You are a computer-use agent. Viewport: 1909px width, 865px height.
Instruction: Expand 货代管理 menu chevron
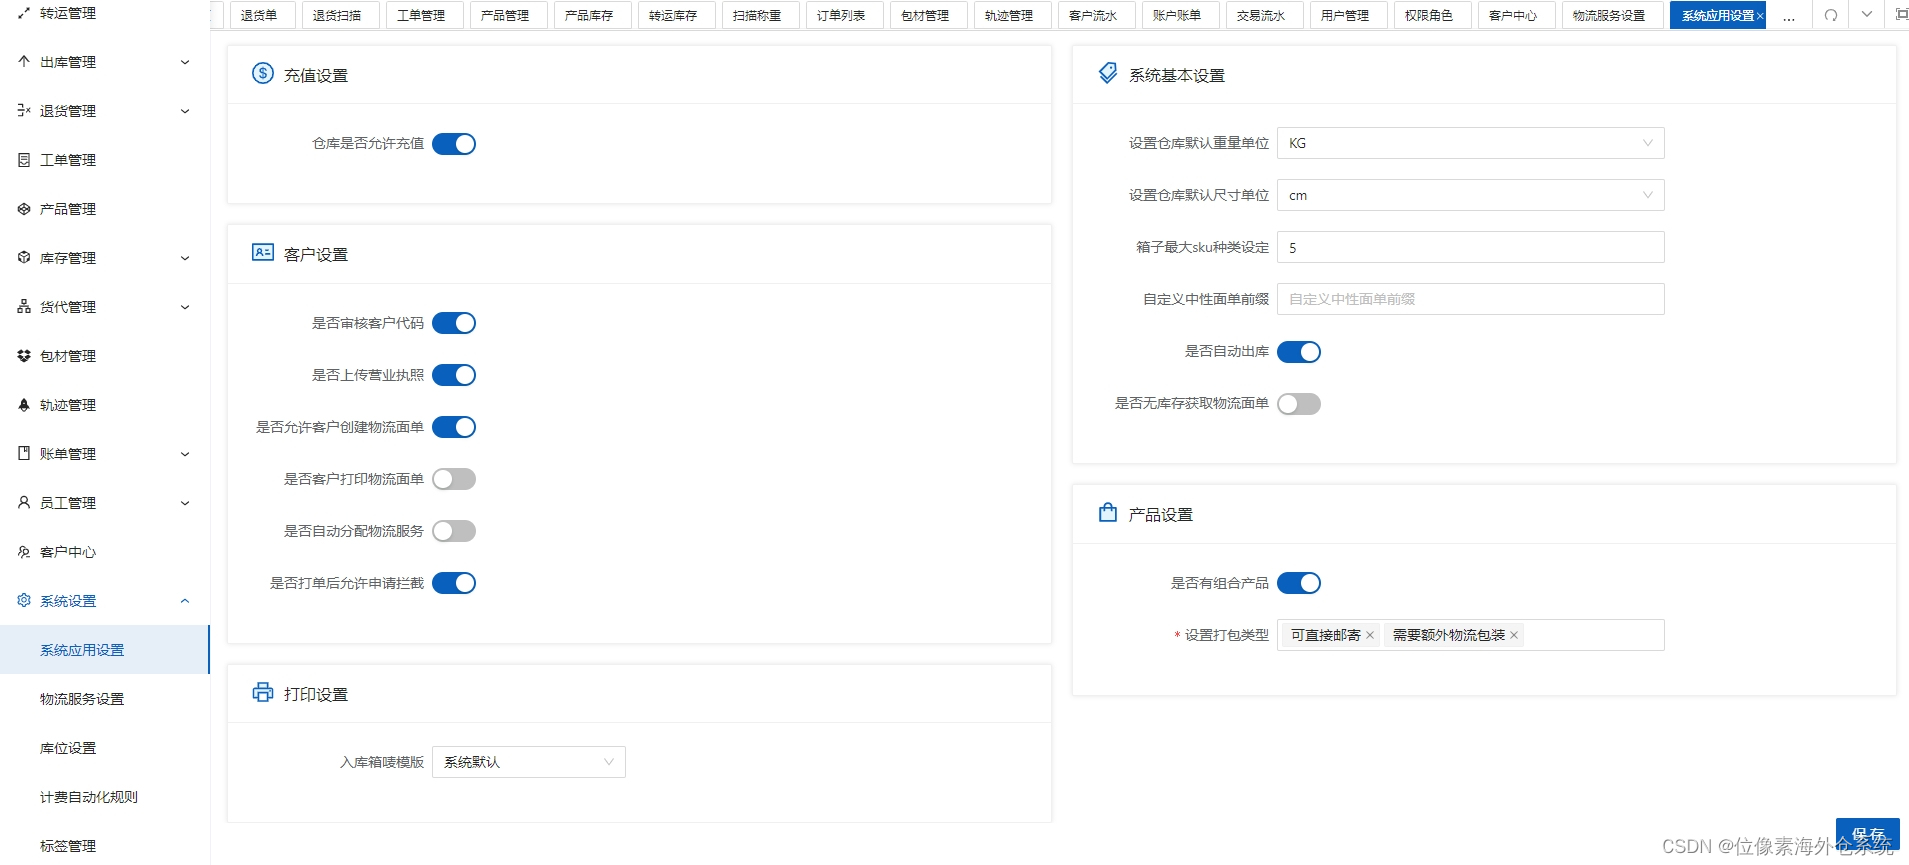tap(185, 307)
